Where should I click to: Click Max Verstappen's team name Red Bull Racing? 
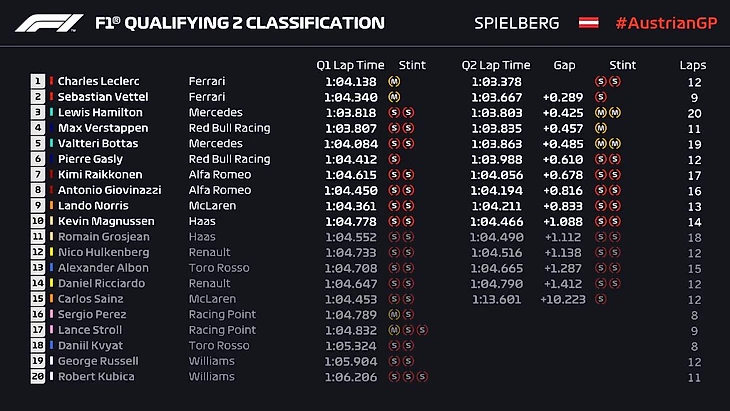coord(229,128)
